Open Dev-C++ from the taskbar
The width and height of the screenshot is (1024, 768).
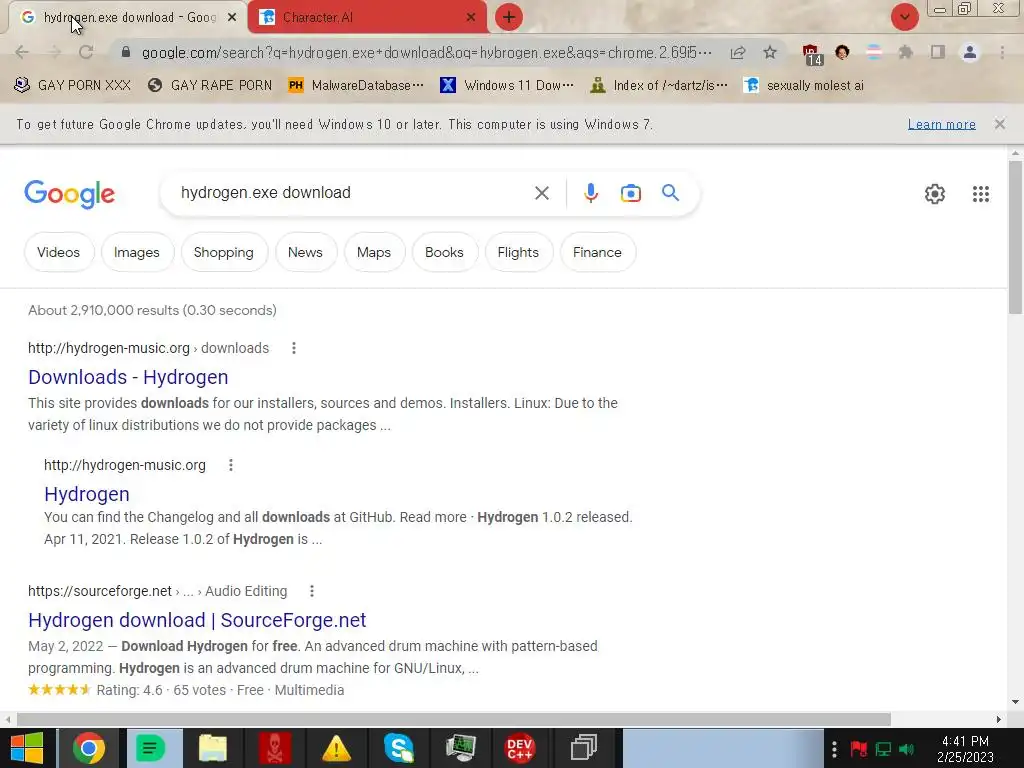[520, 748]
